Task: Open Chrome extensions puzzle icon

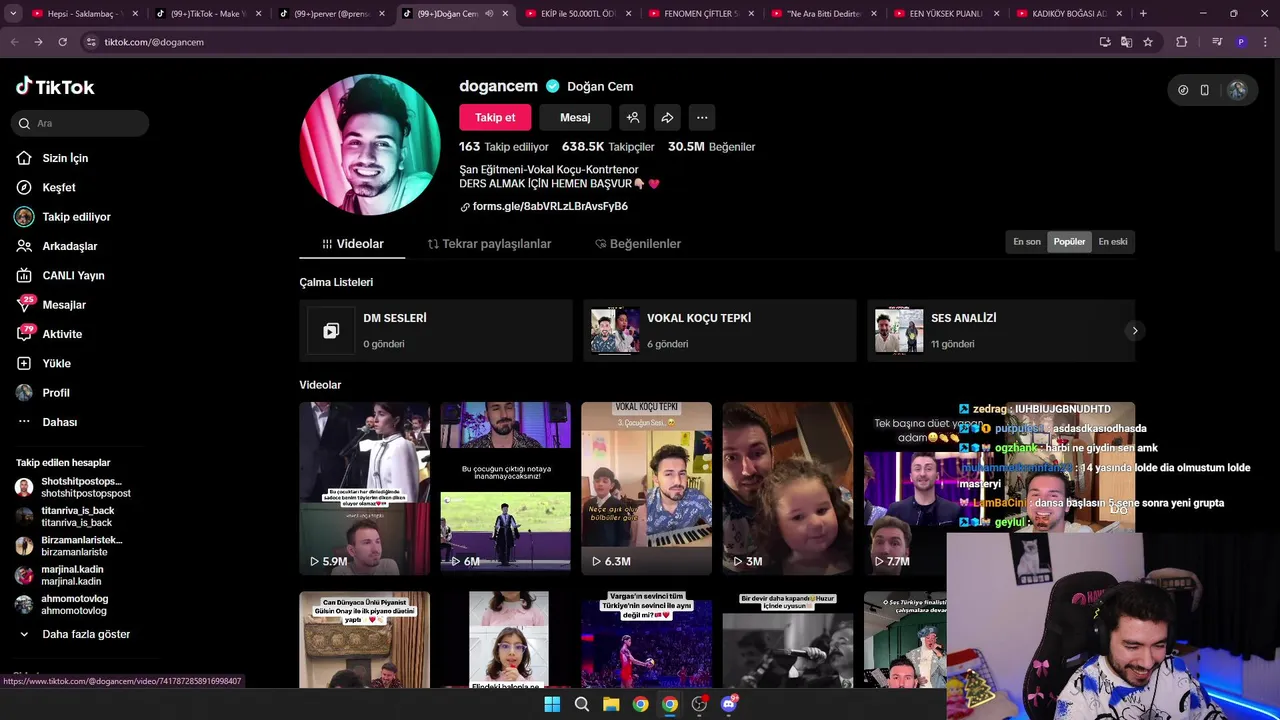Action: point(1182,42)
